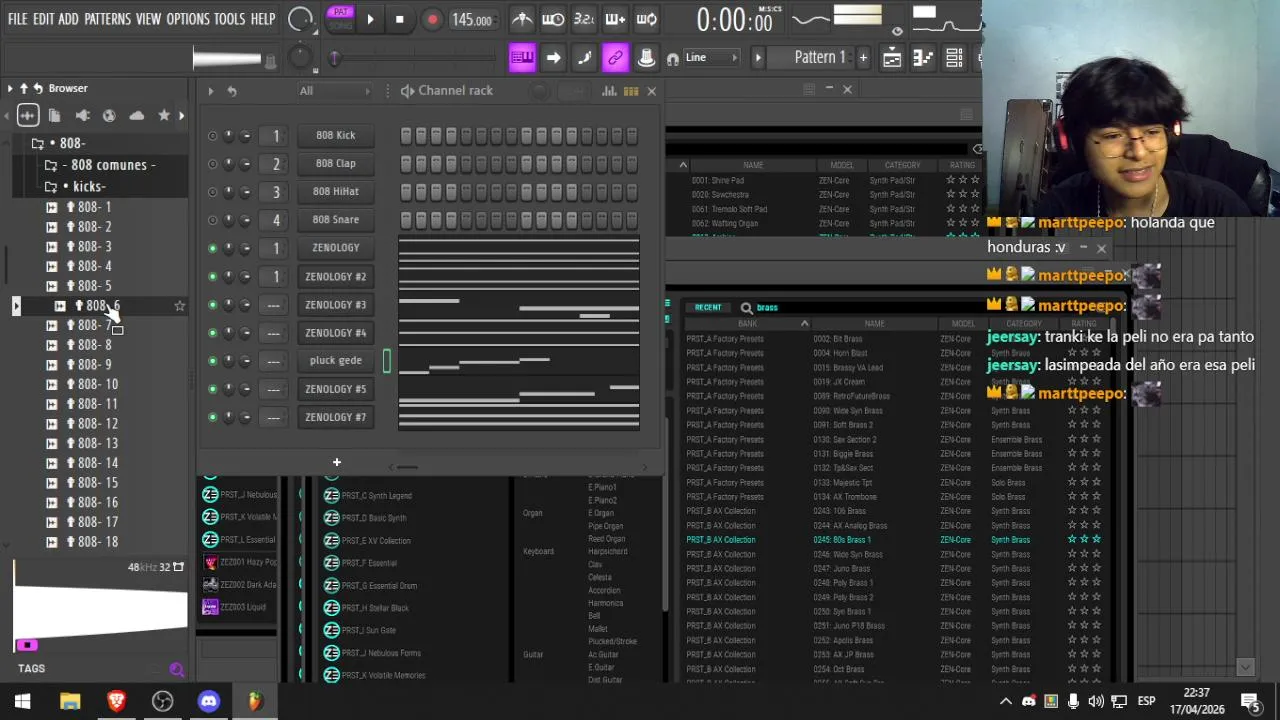This screenshot has width=1280, height=720.
Task: Mute the ZENOLOGY #3 channel
Action: [x=212, y=304]
